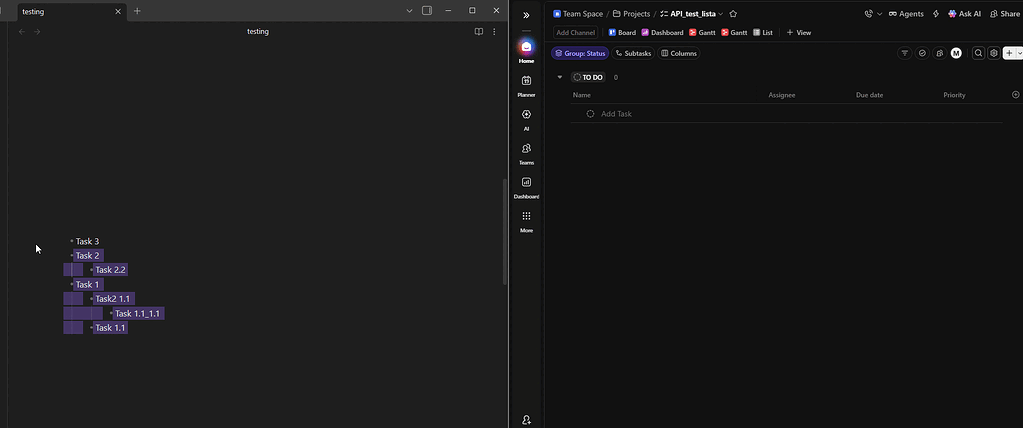
Task: Collapse the TO DO group
Action: click(560, 77)
